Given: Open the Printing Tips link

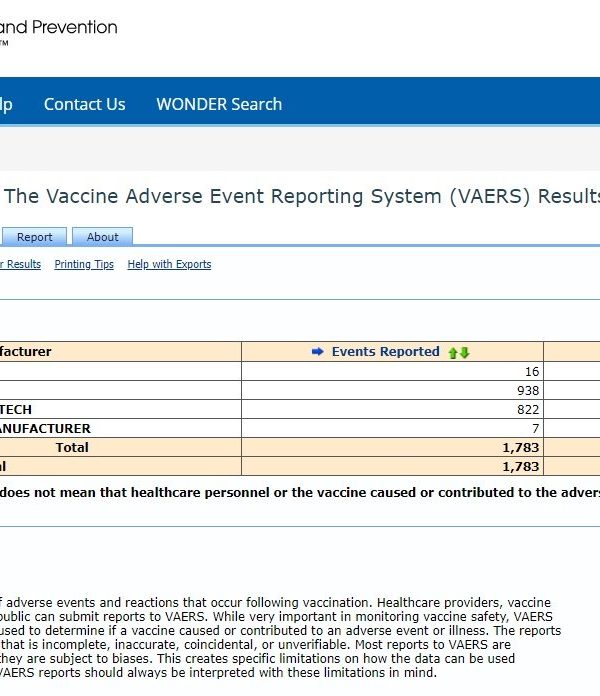Looking at the screenshot, I should coord(84,264).
